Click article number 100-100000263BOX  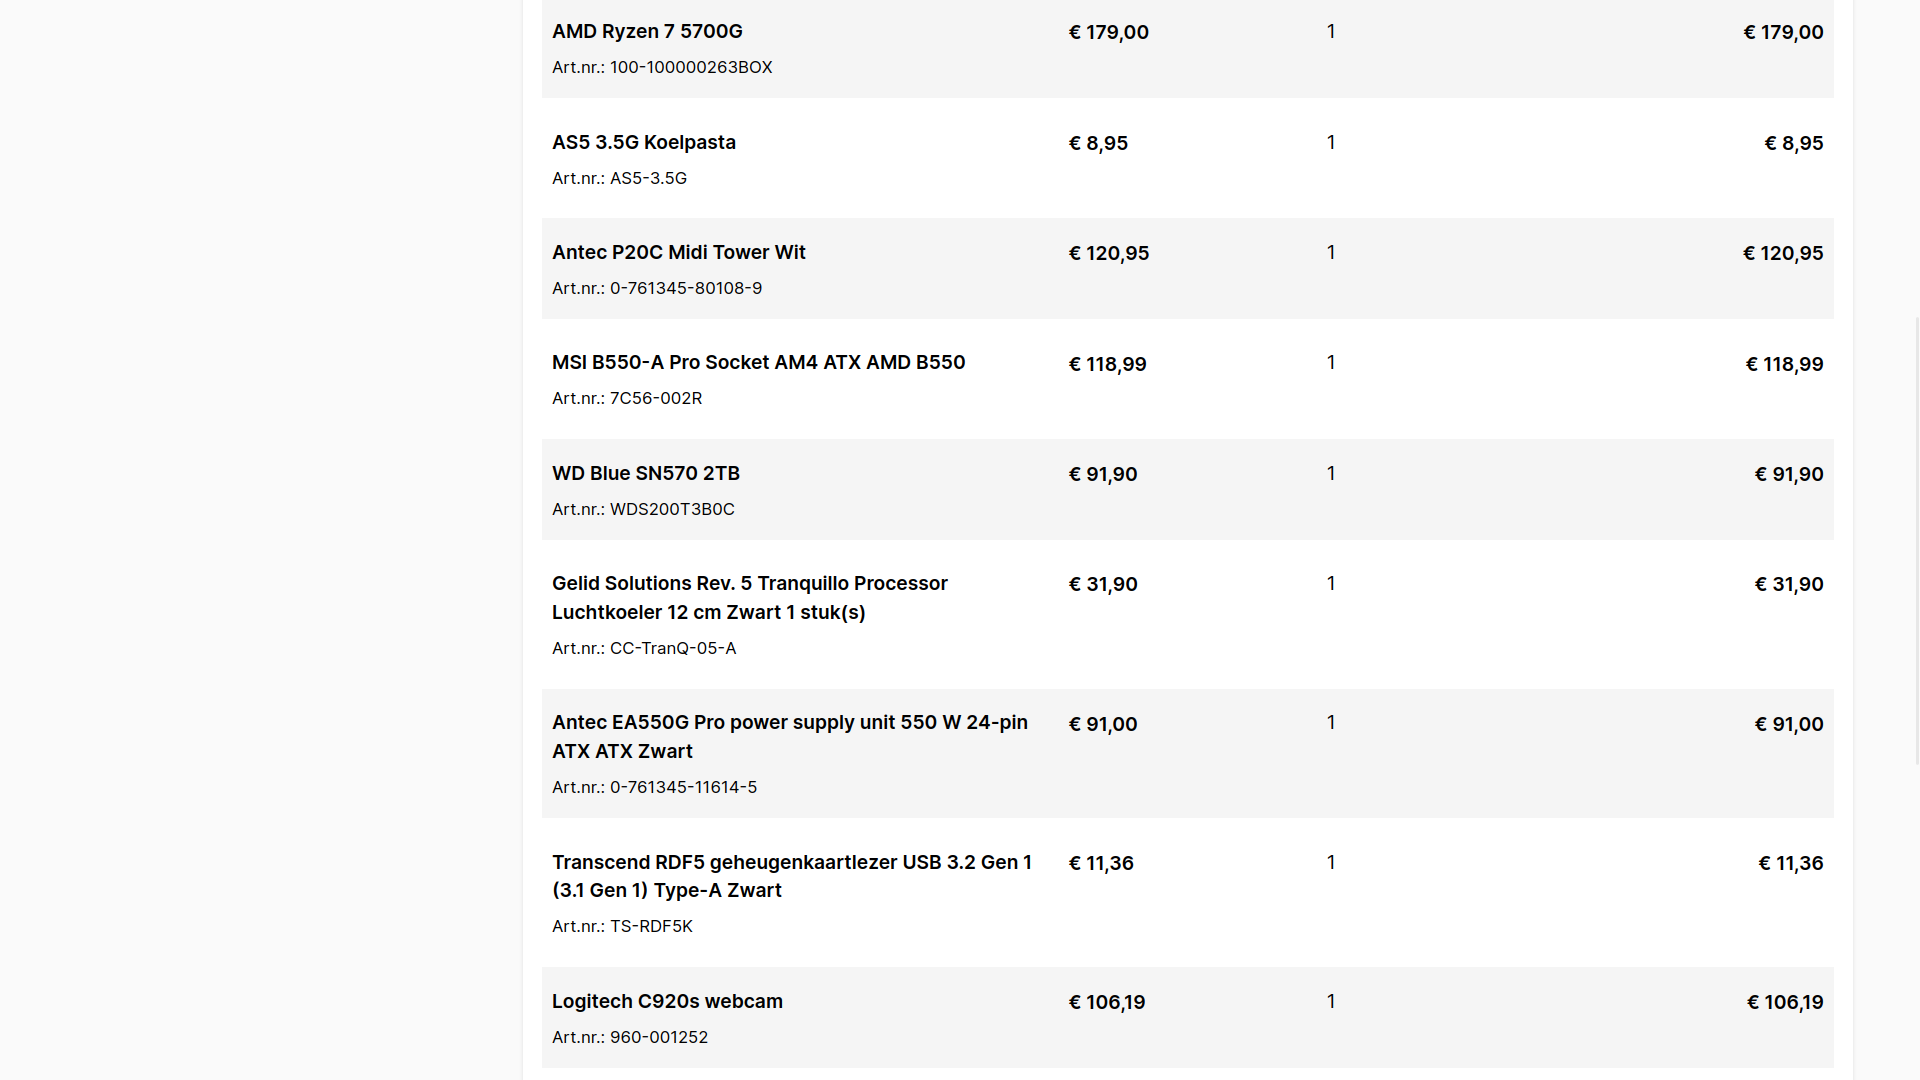[x=690, y=68]
